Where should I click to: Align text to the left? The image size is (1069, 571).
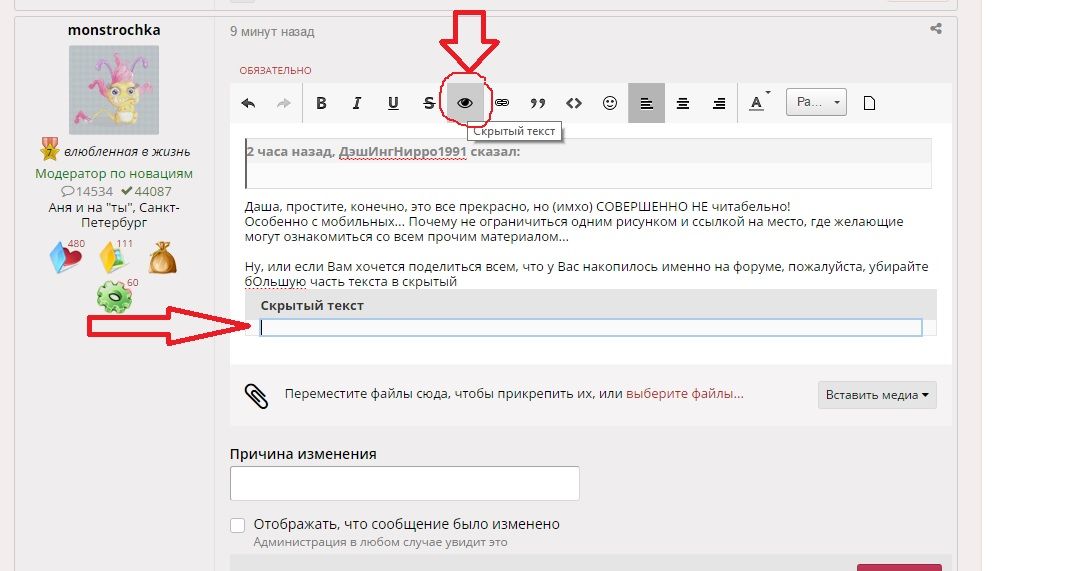647,103
